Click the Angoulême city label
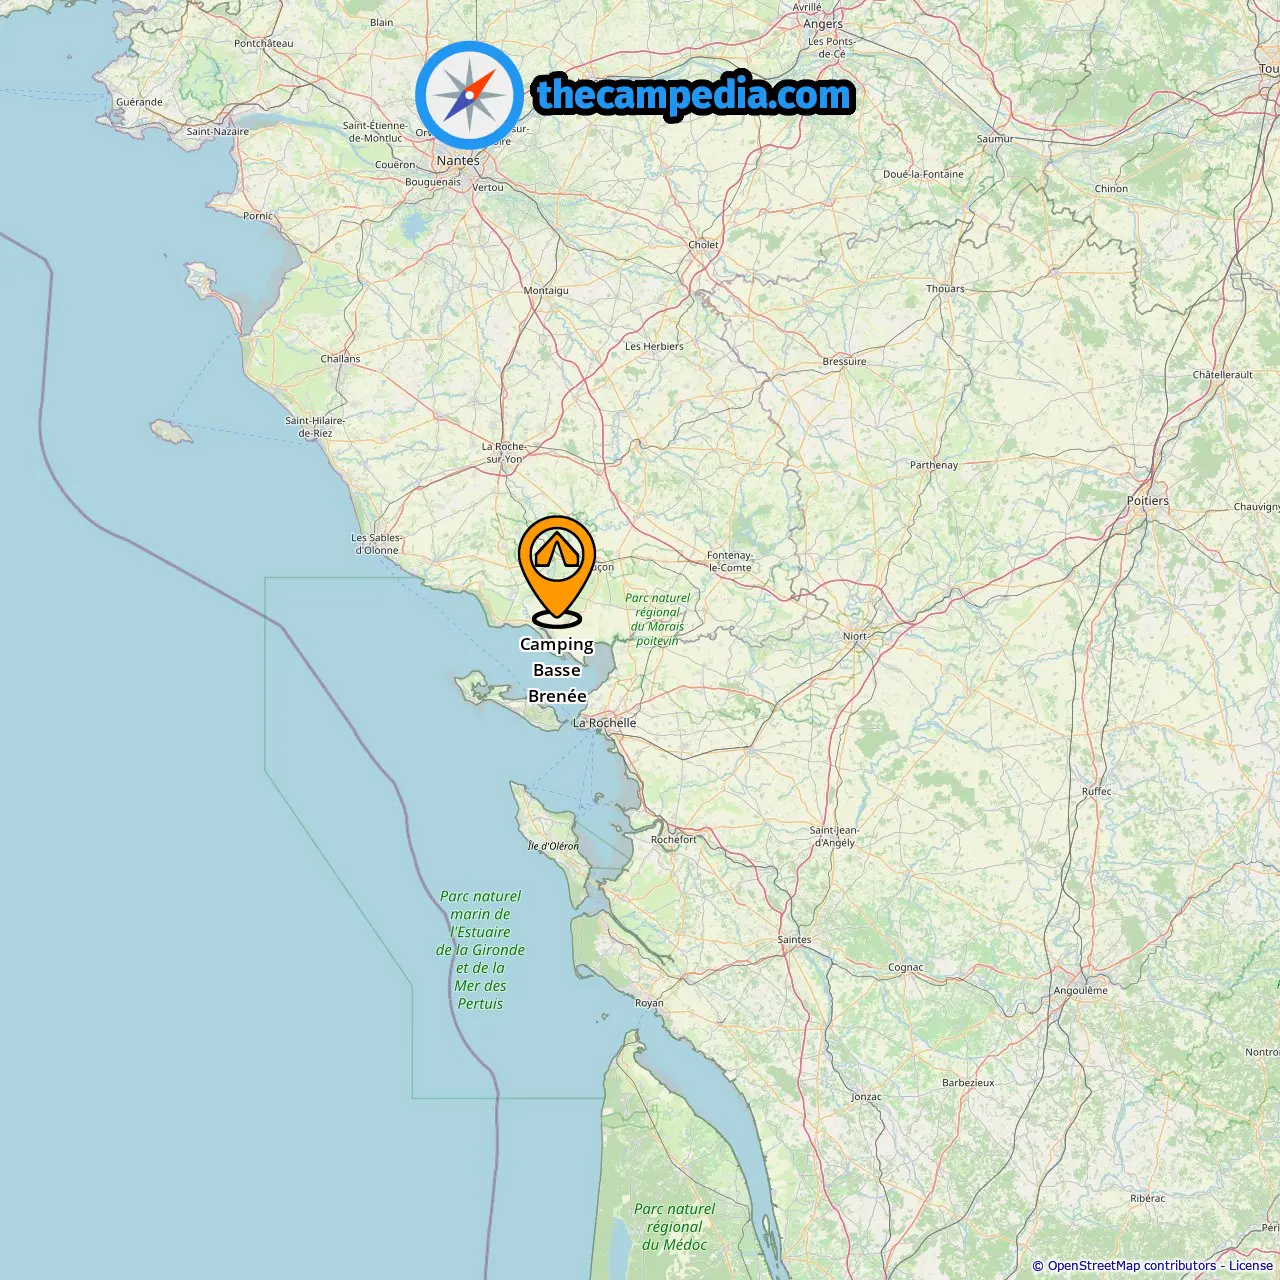 1081,991
